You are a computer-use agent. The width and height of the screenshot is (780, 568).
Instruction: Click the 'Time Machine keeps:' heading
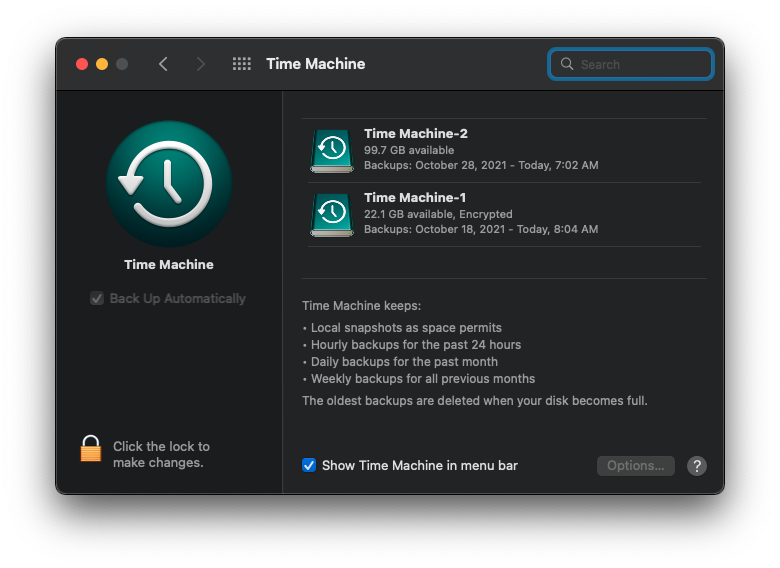tap(362, 305)
